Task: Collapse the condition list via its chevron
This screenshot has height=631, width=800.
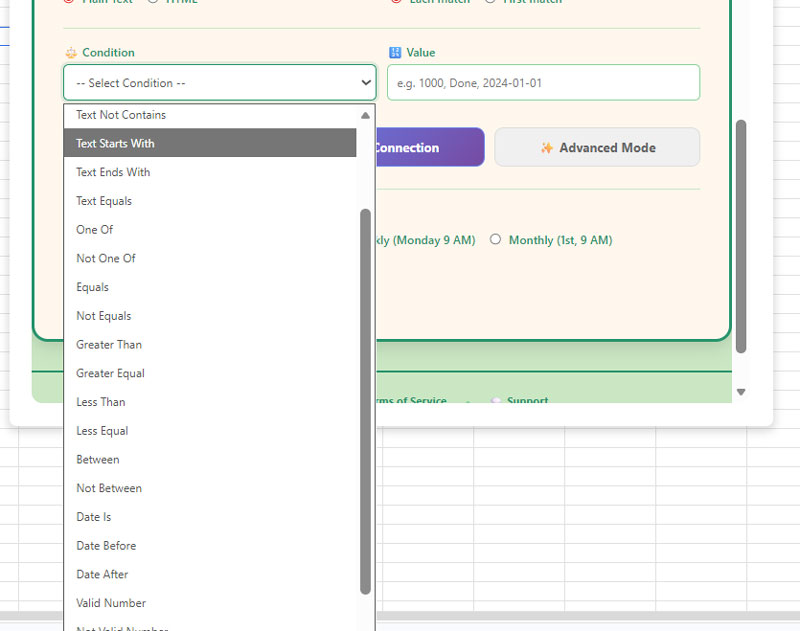Action: point(364,82)
